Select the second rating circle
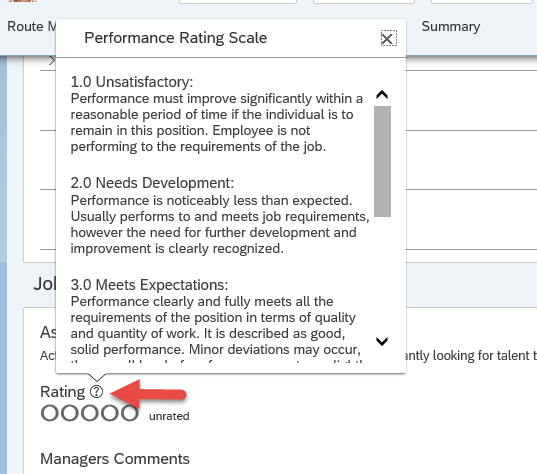The image size is (537, 474). point(70,413)
